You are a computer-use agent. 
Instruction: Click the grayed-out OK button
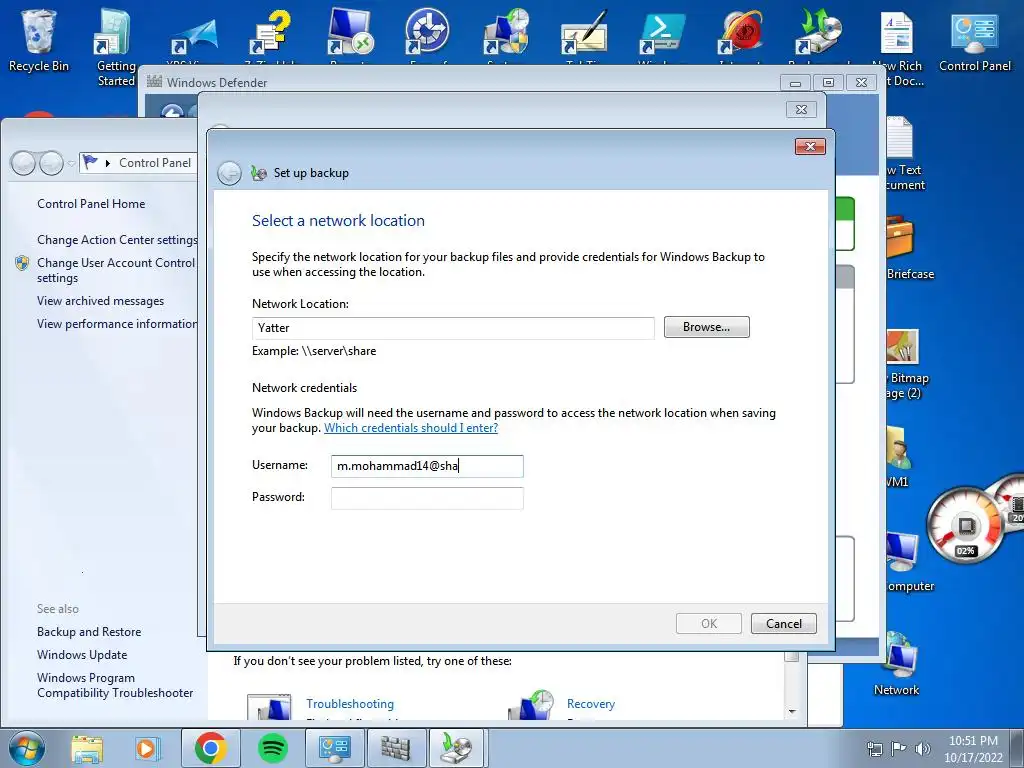pyautogui.click(x=709, y=624)
